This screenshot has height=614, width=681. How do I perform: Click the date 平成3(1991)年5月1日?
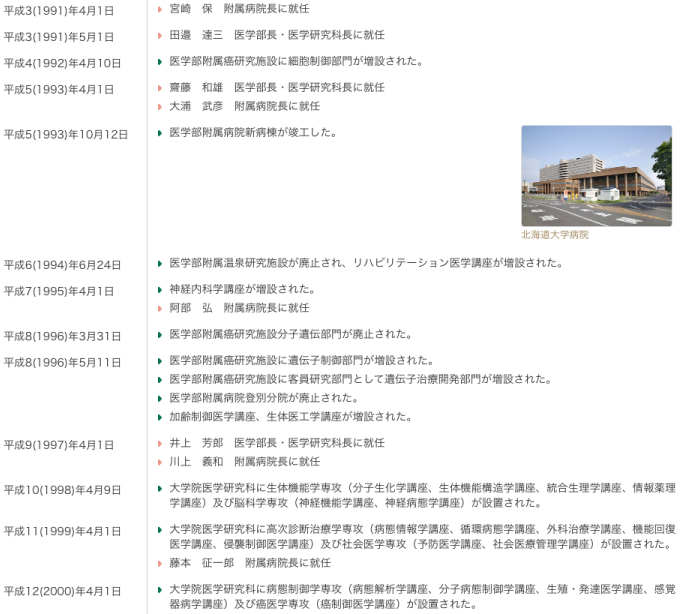point(59,37)
